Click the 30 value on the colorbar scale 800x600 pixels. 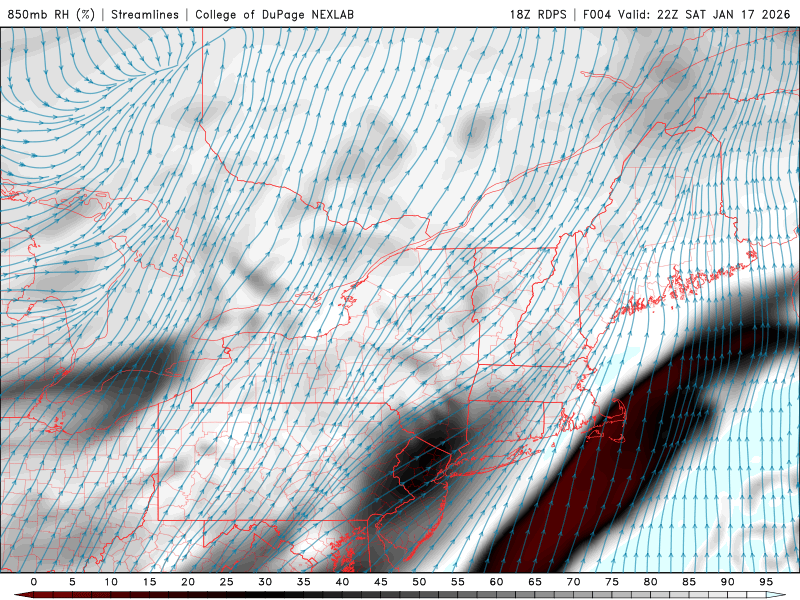265,582
